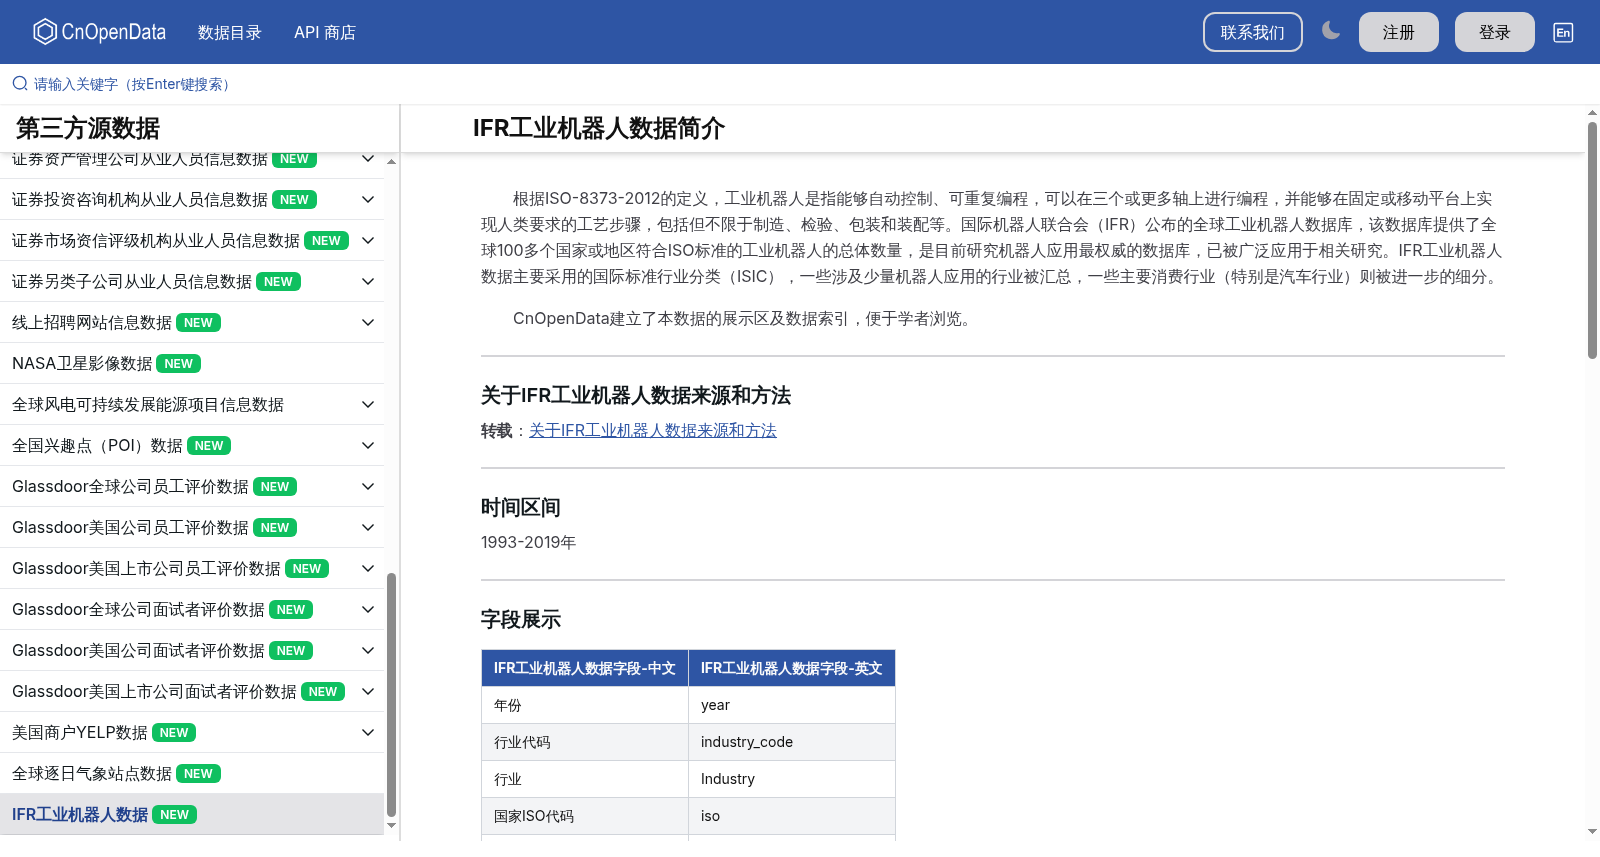Open 美国商户YELP数据 entry
Screen dimensions: 1600x857
(x=80, y=732)
